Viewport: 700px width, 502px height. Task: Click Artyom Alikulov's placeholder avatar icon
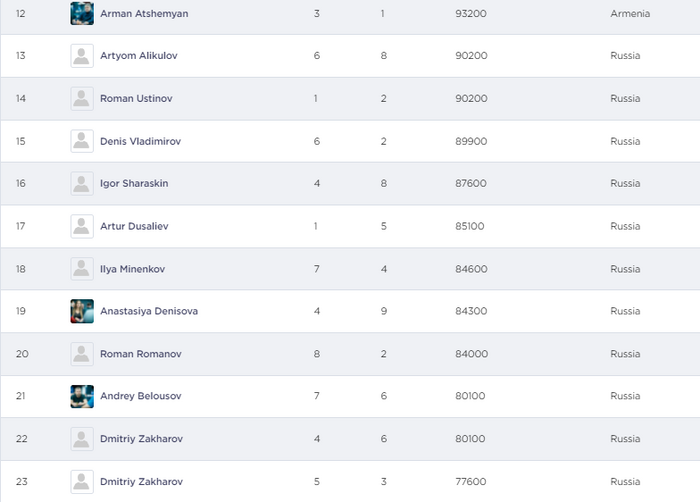[82, 56]
